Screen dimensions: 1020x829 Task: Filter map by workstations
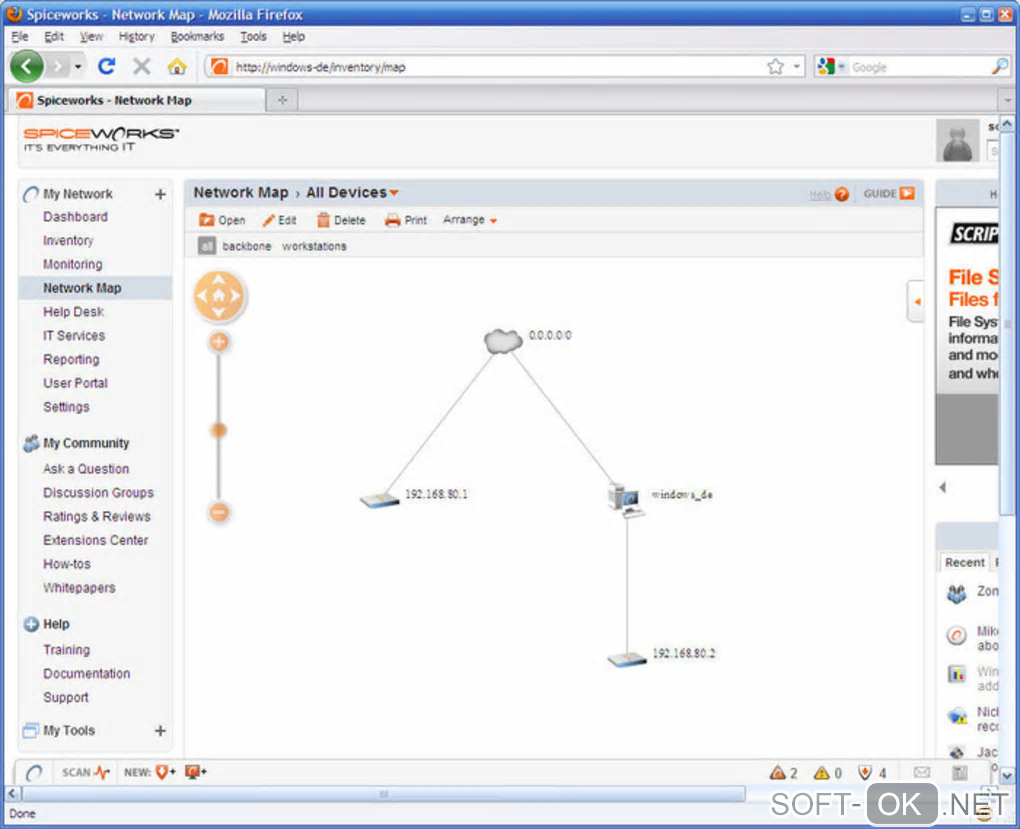click(x=314, y=246)
